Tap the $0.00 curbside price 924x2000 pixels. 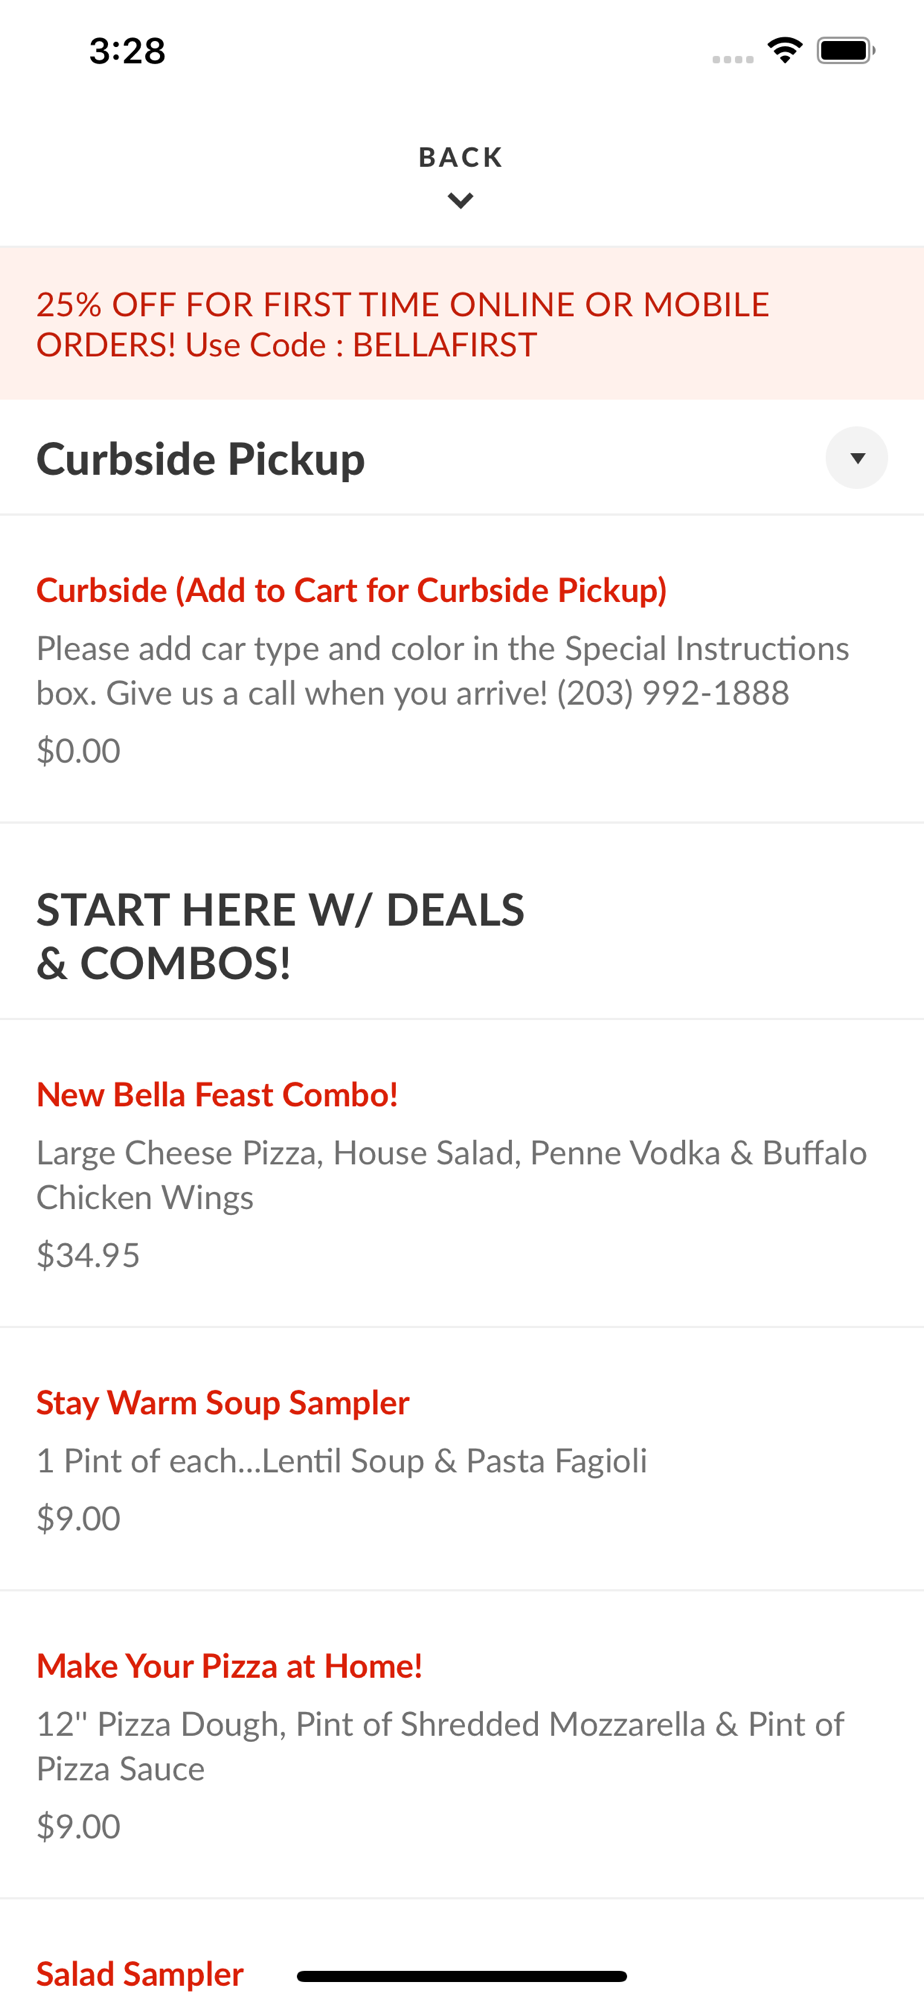coord(78,750)
